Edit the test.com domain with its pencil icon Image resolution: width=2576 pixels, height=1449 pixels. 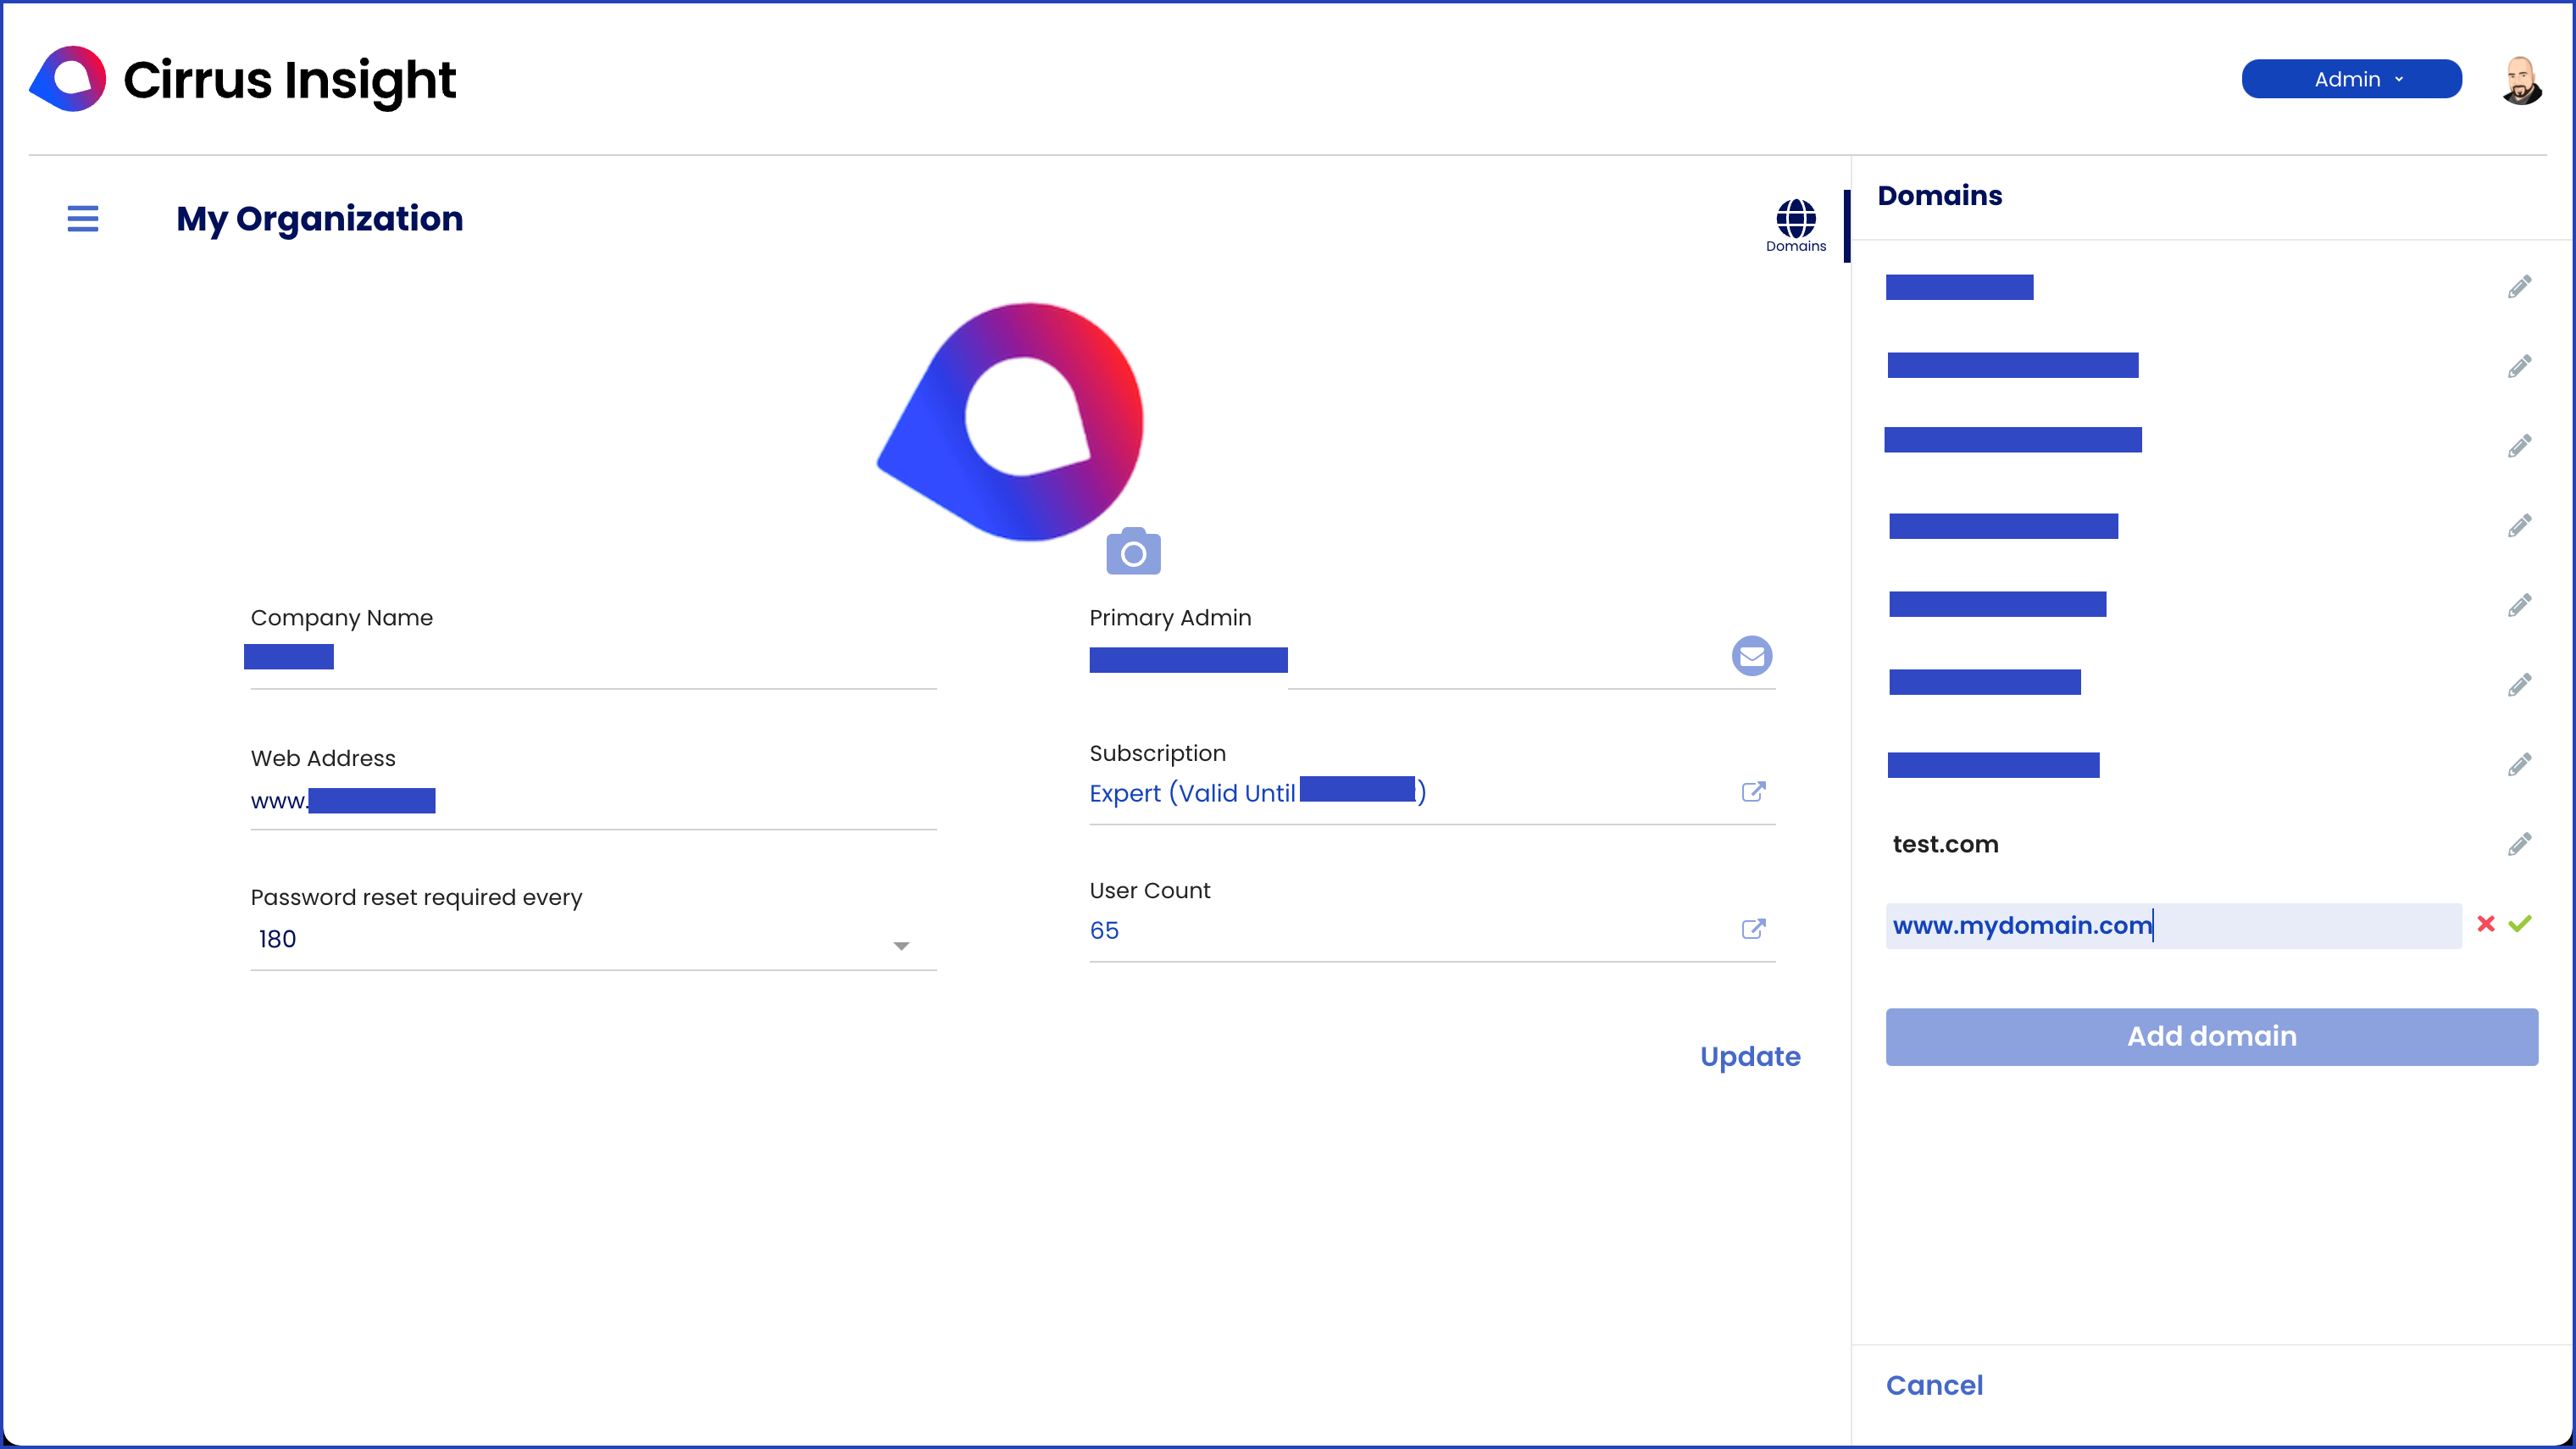tap(2519, 845)
